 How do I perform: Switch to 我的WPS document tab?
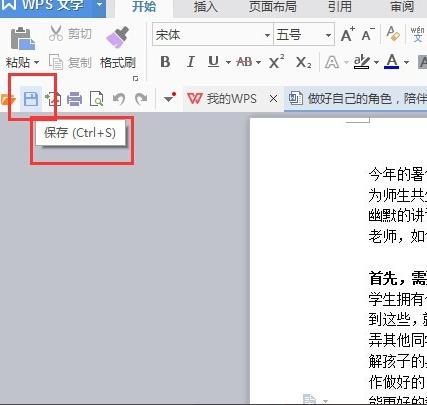[222, 99]
